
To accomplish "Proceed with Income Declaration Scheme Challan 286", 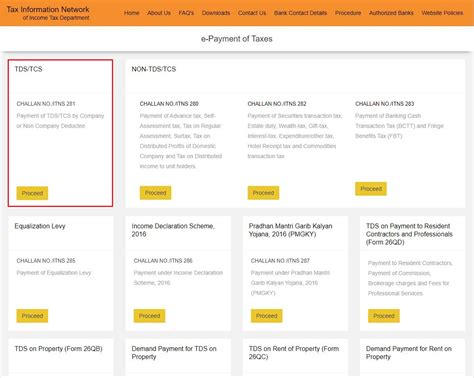I will [x=149, y=316].
